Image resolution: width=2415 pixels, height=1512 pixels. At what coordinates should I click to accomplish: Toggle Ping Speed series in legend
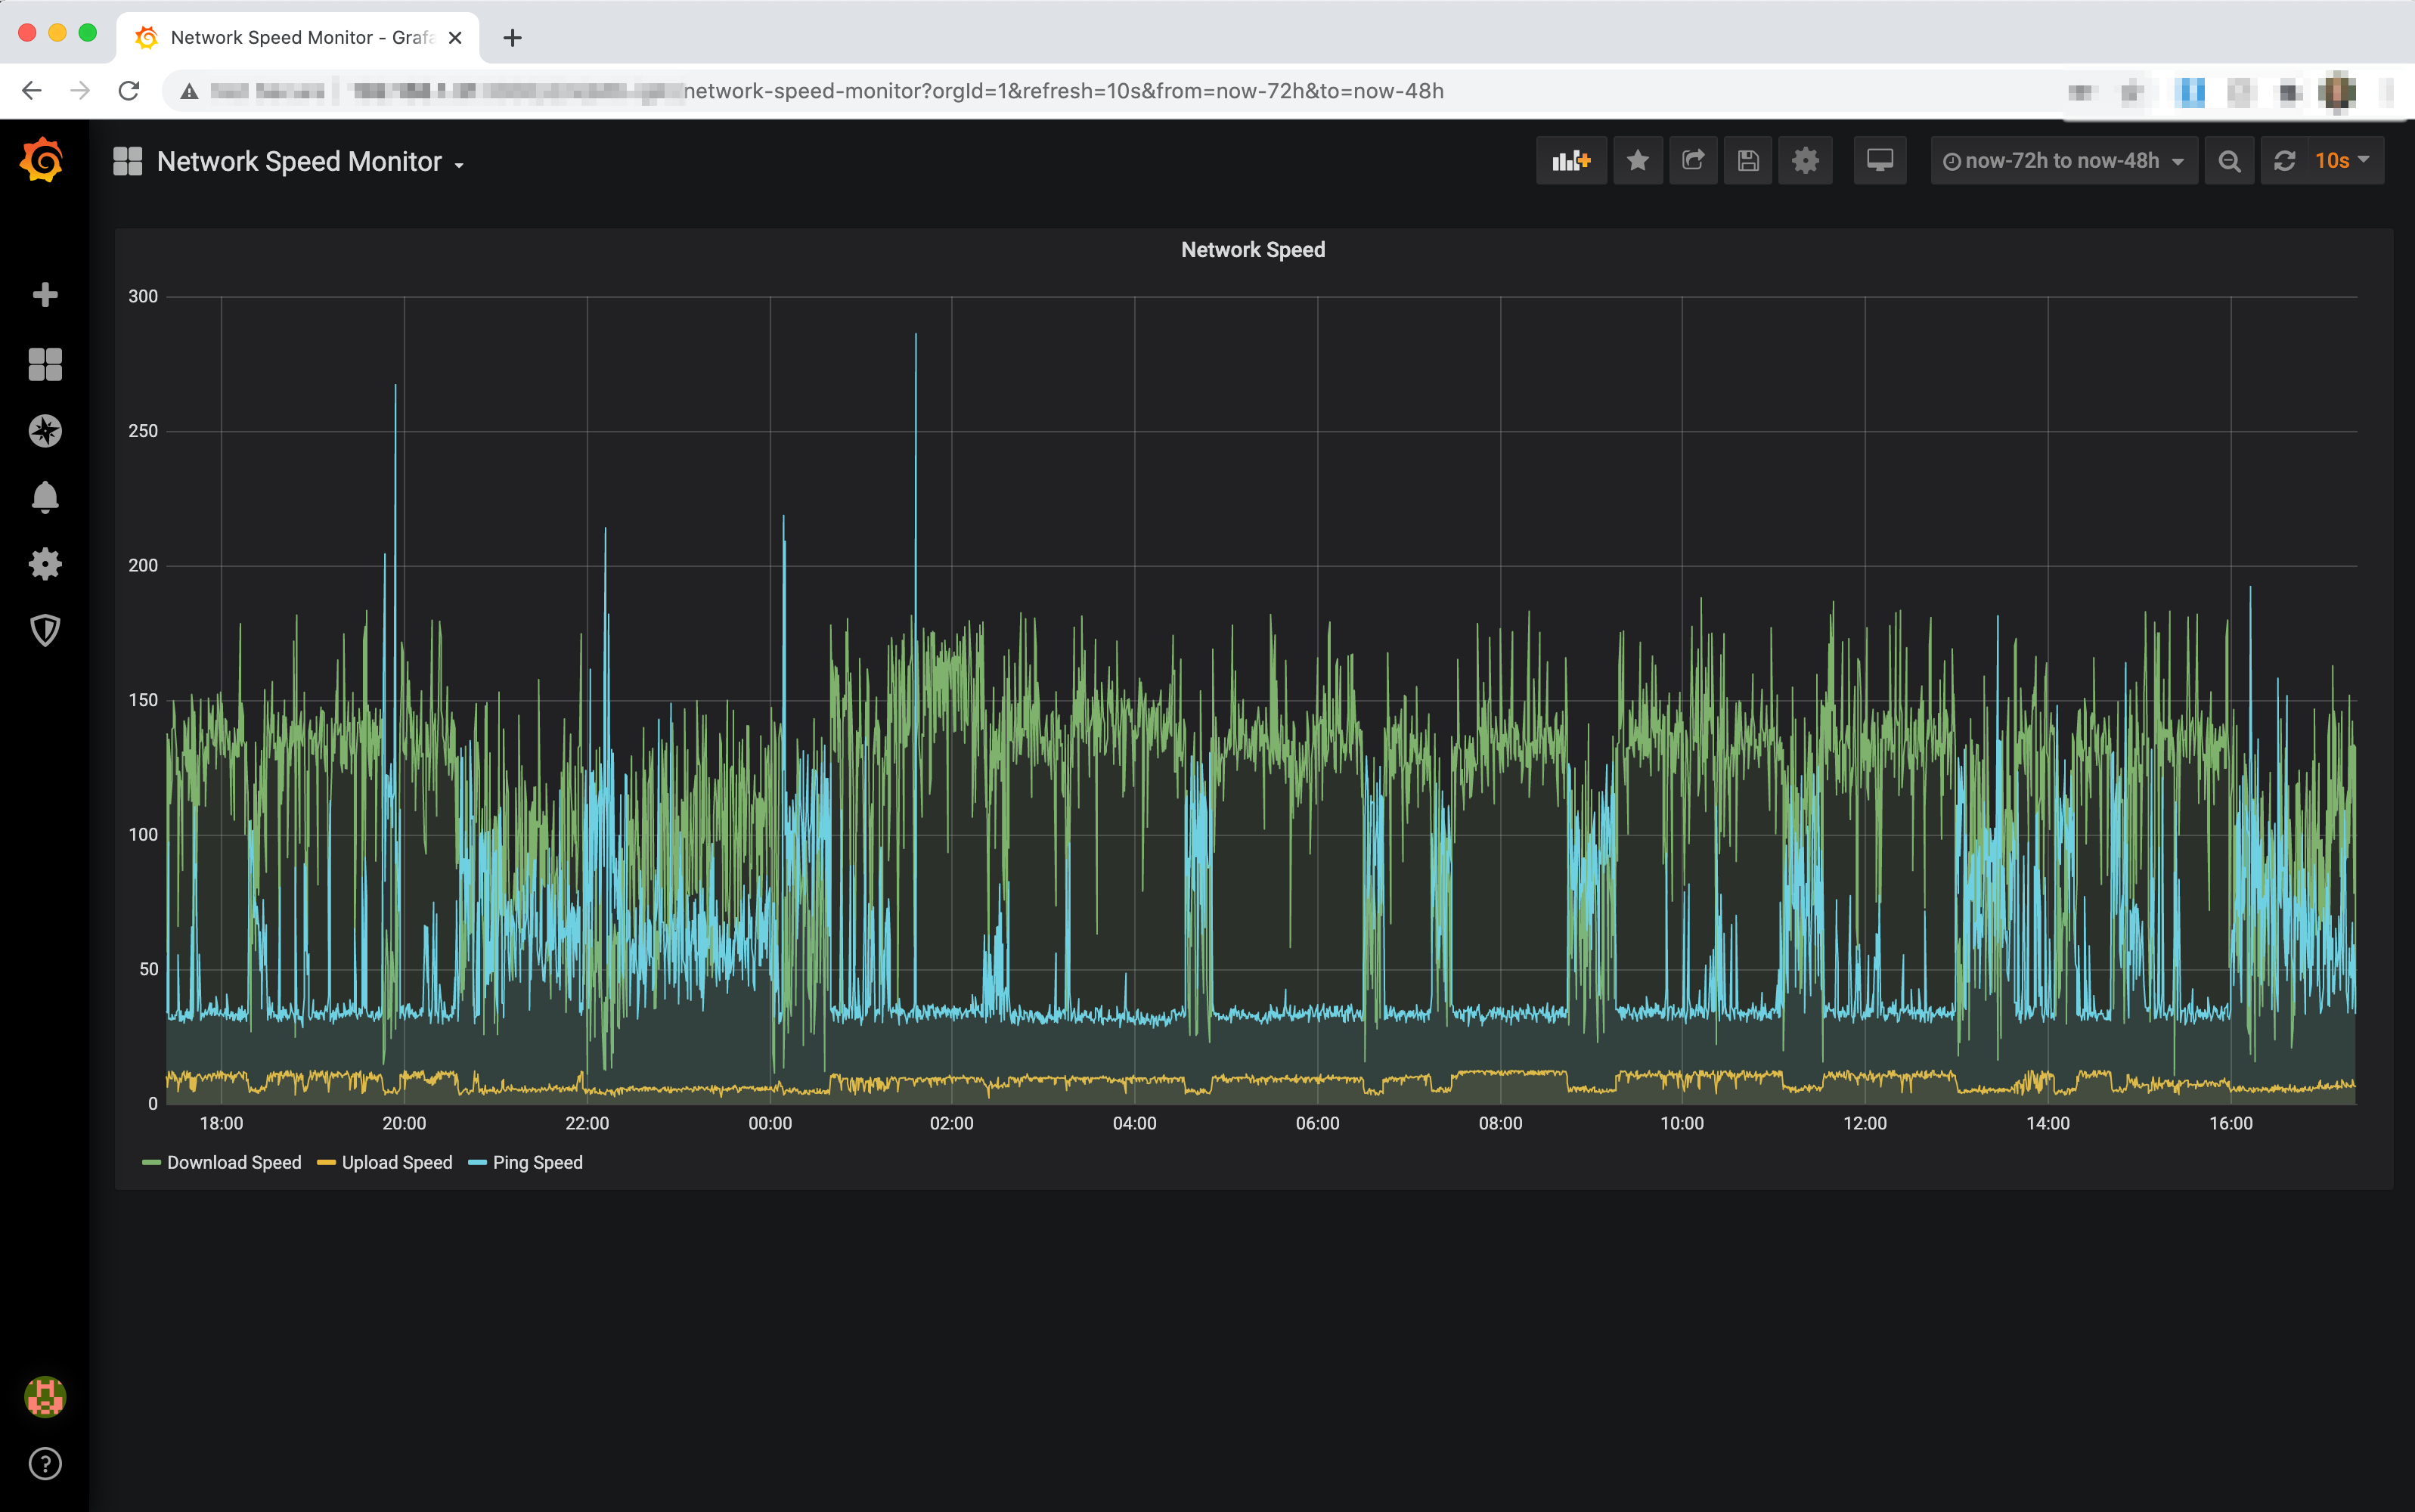point(538,1163)
